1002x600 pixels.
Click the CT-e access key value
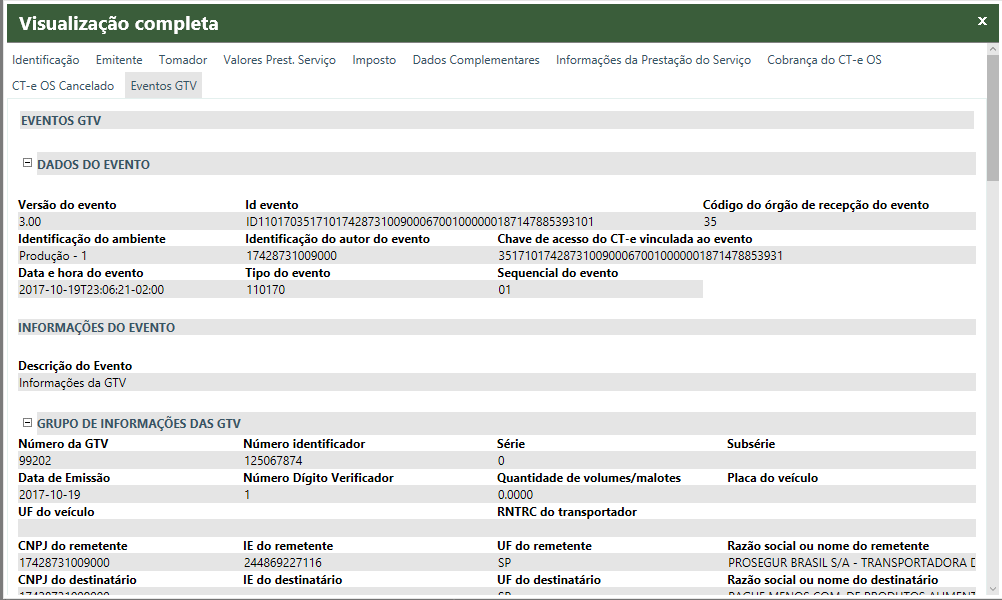(640, 256)
